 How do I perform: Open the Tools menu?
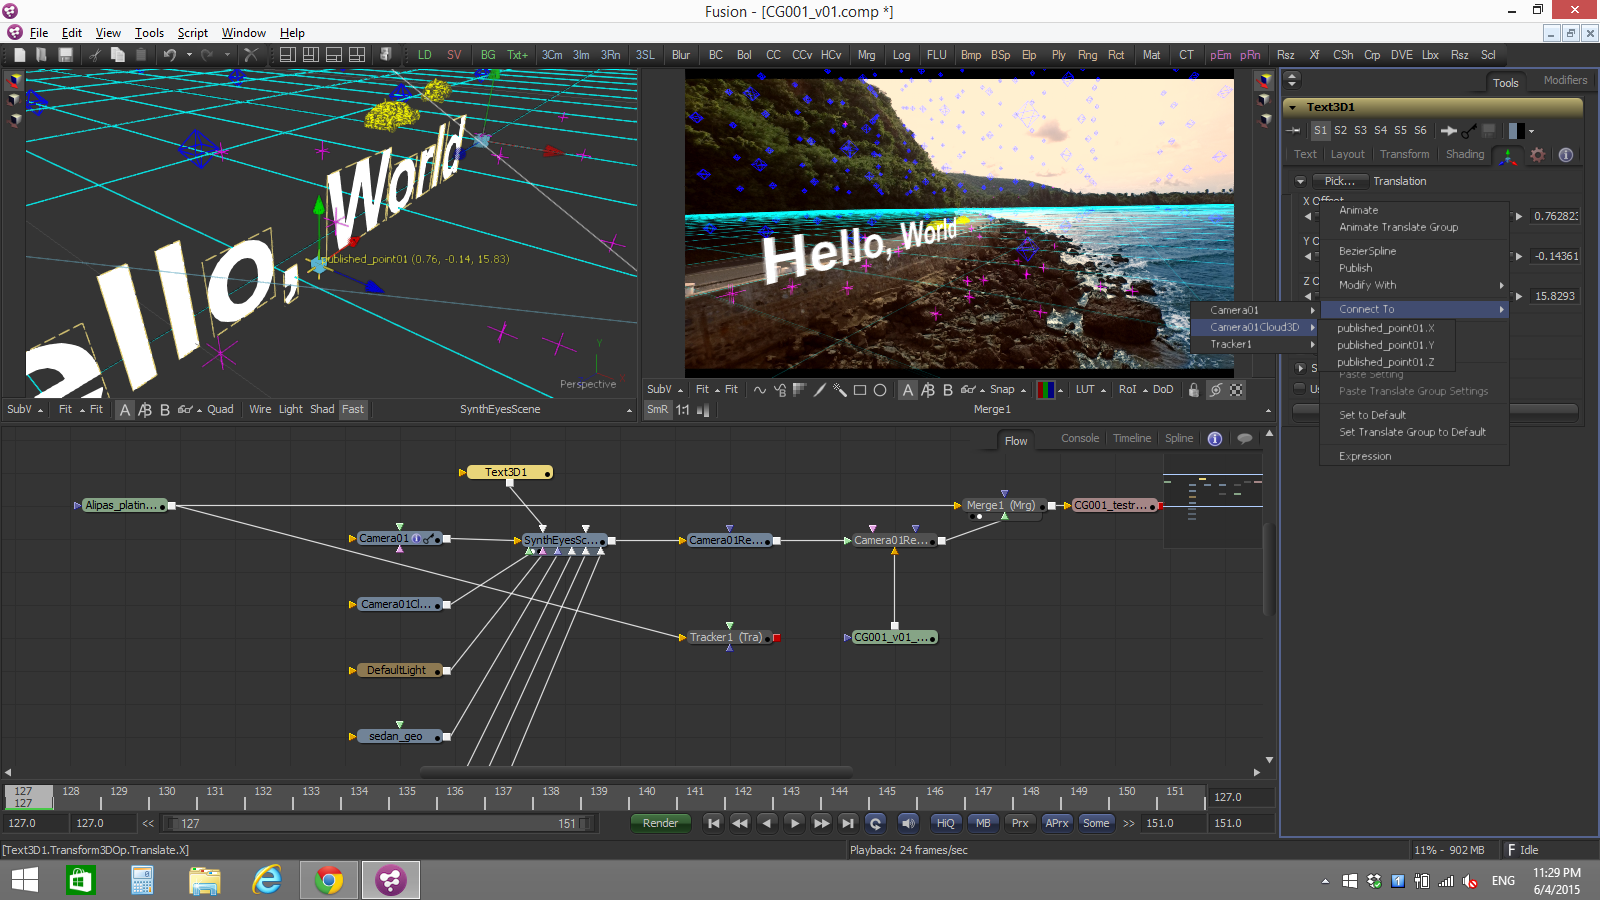149,33
